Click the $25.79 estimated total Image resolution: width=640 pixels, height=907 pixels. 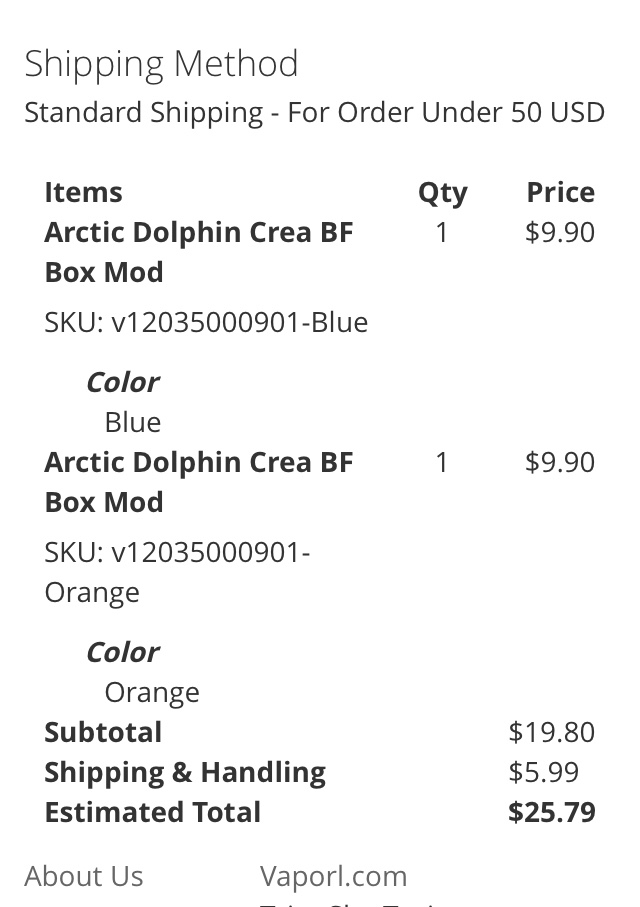click(551, 812)
